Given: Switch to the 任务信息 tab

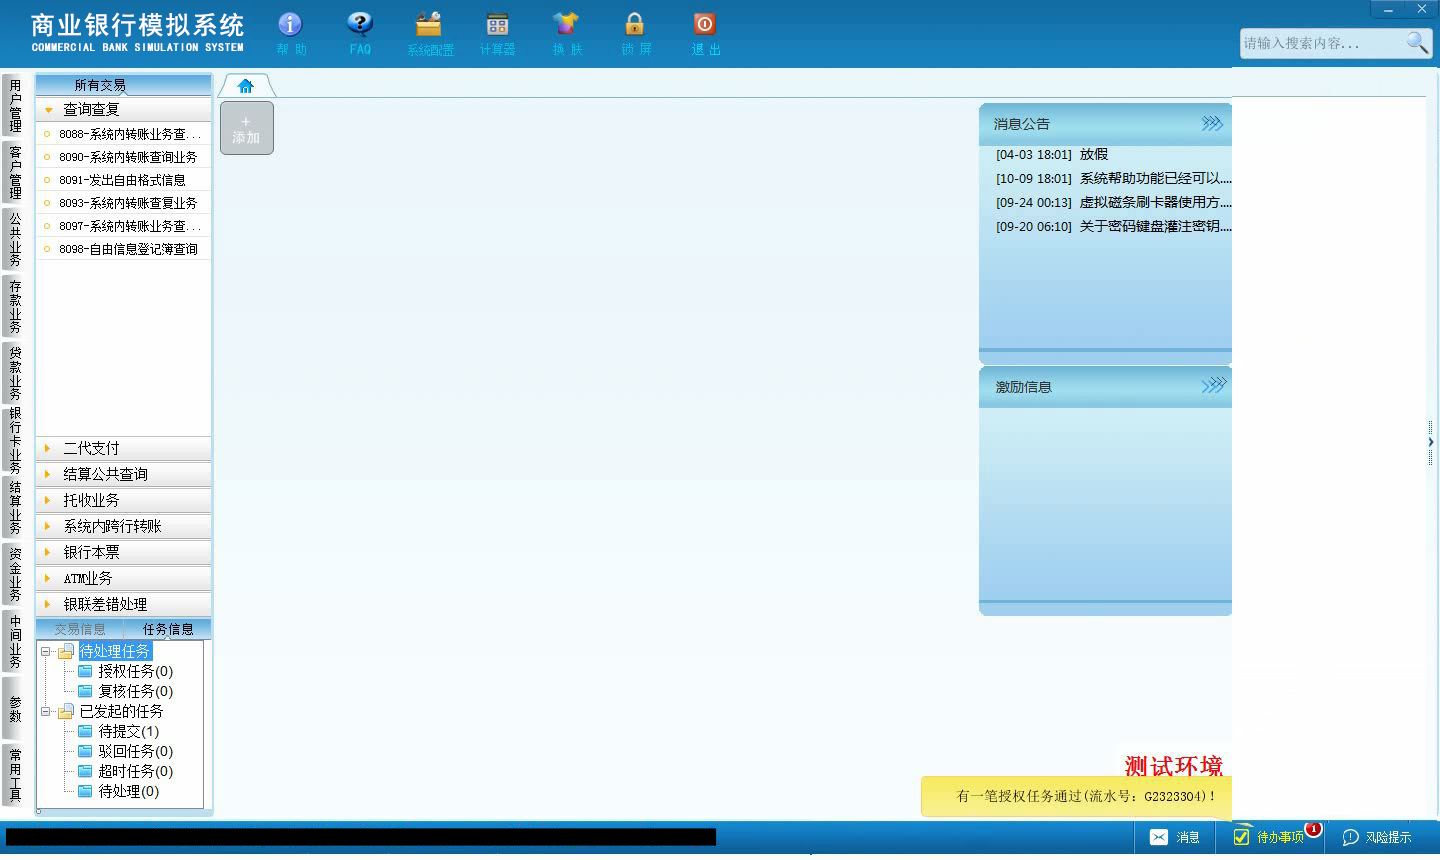Looking at the screenshot, I should pyautogui.click(x=167, y=629).
